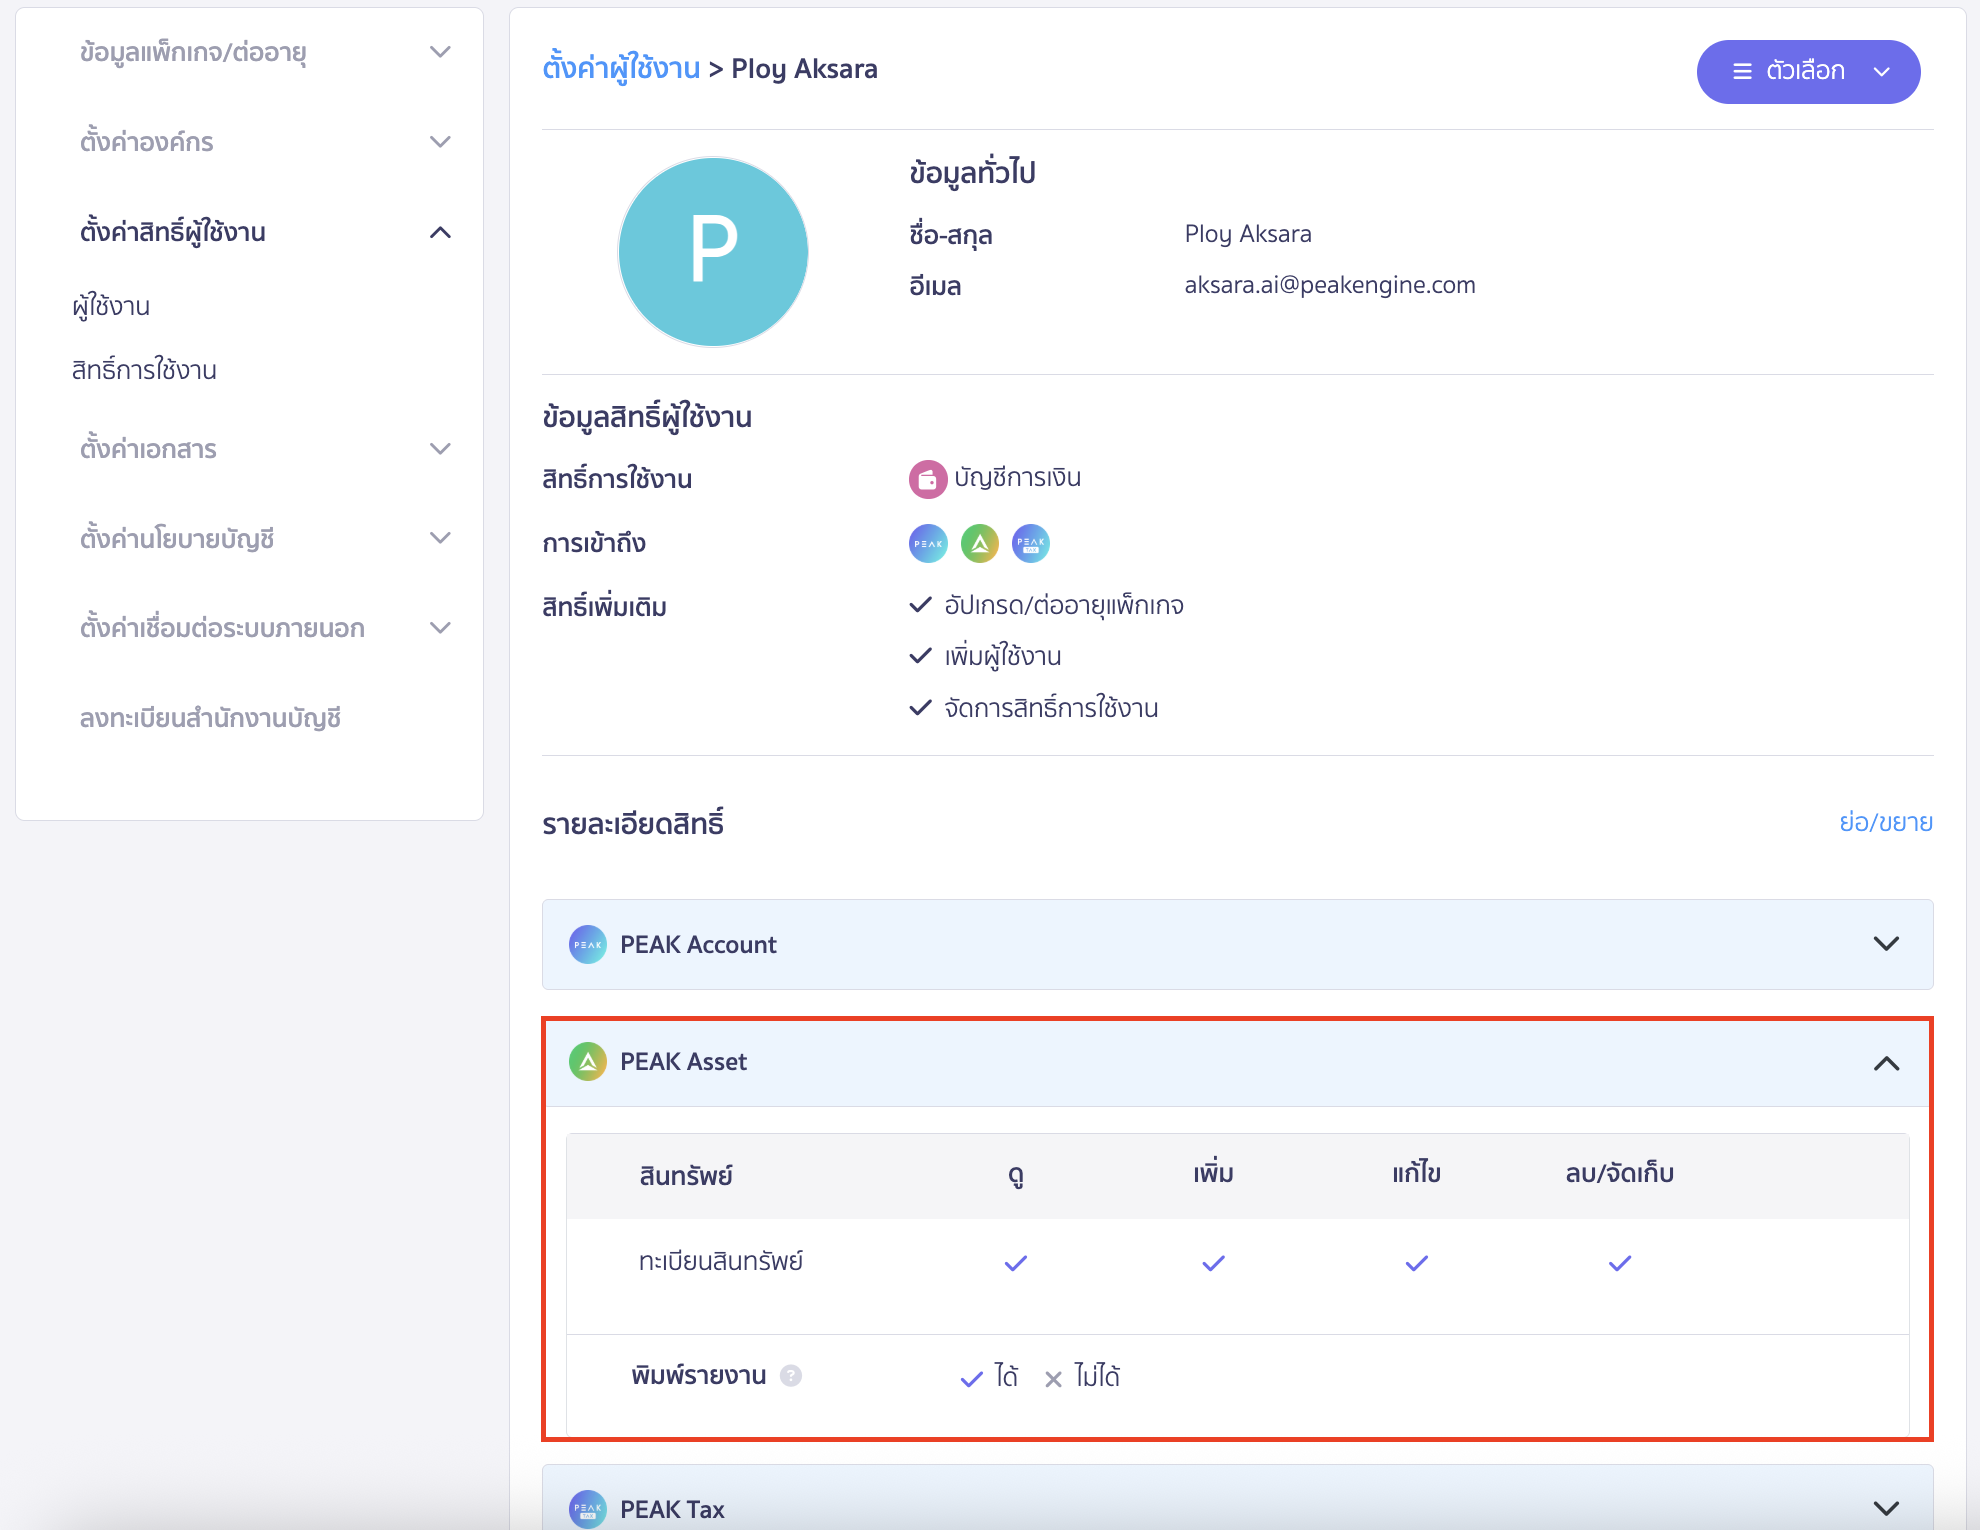Image resolution: width=1980 pixels, height=1530 pixels.
Task: Click the PEAK Account section logo icon
Action: coord(588,945)
